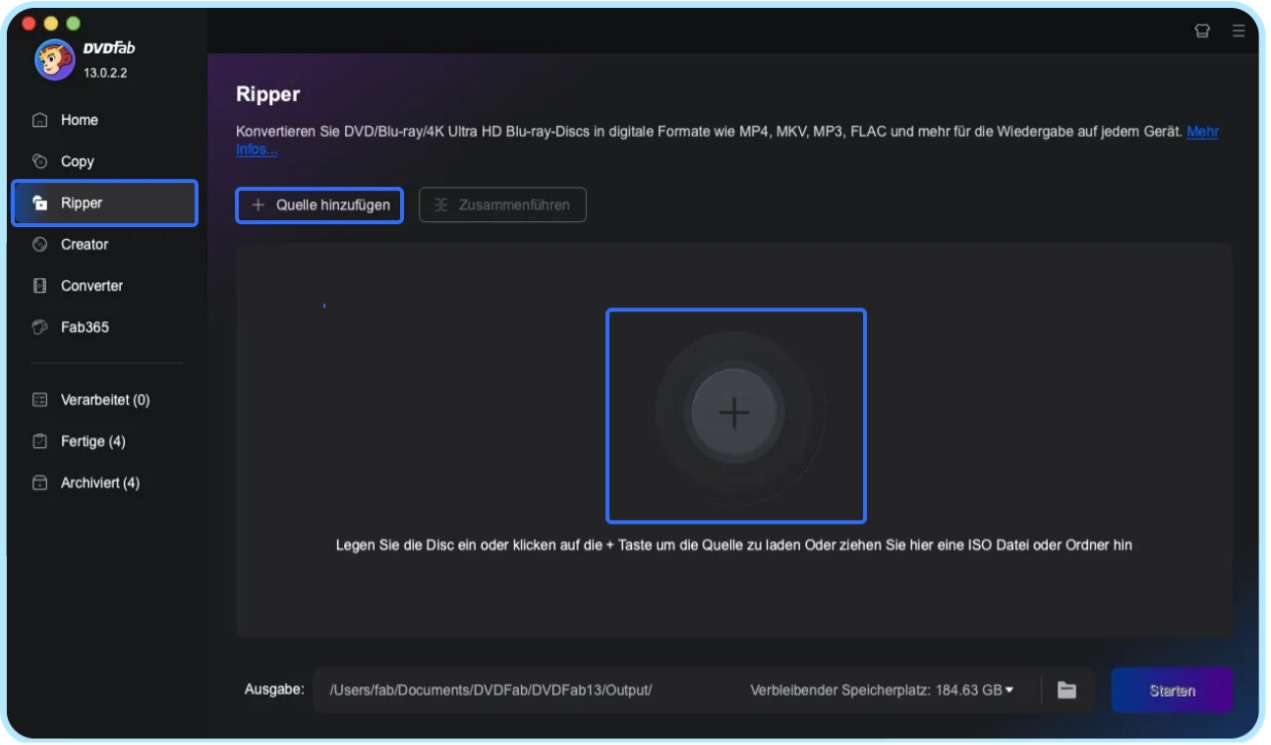Screen dimensions: 1271x745
Task: Open the Home module
Action: [x=79, y=120]
